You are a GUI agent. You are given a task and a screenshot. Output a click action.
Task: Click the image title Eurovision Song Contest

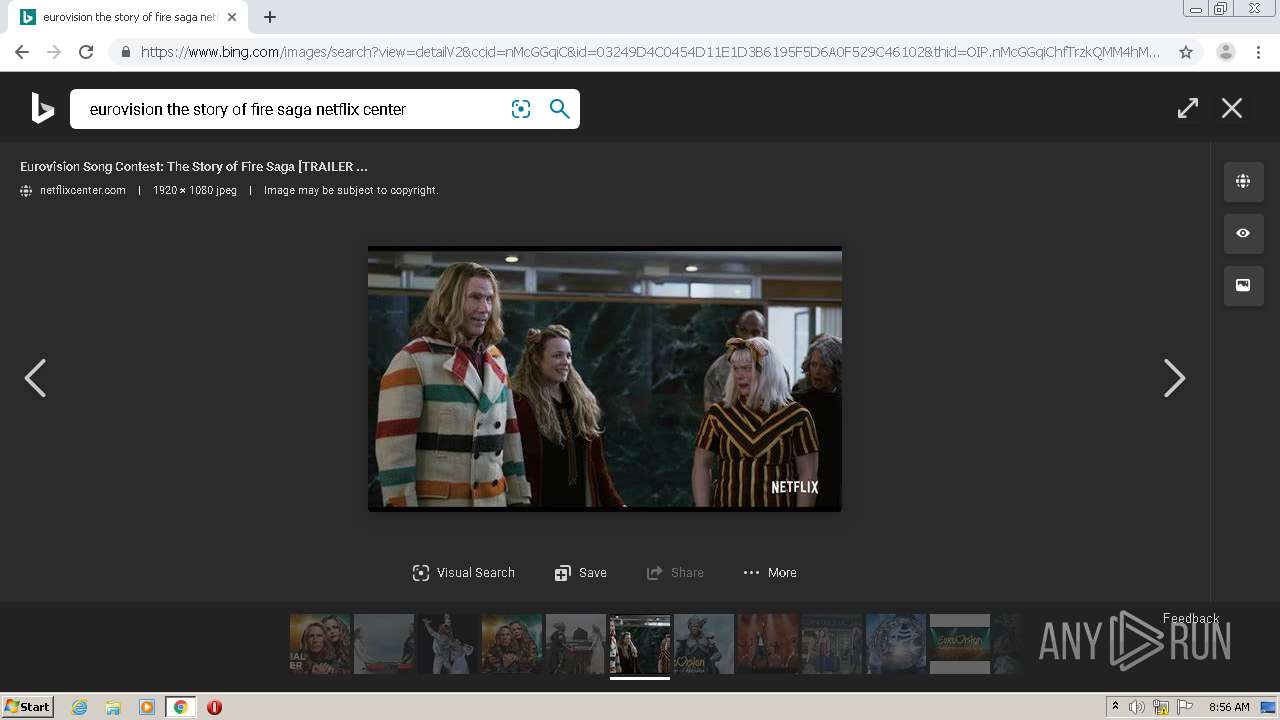194,166
